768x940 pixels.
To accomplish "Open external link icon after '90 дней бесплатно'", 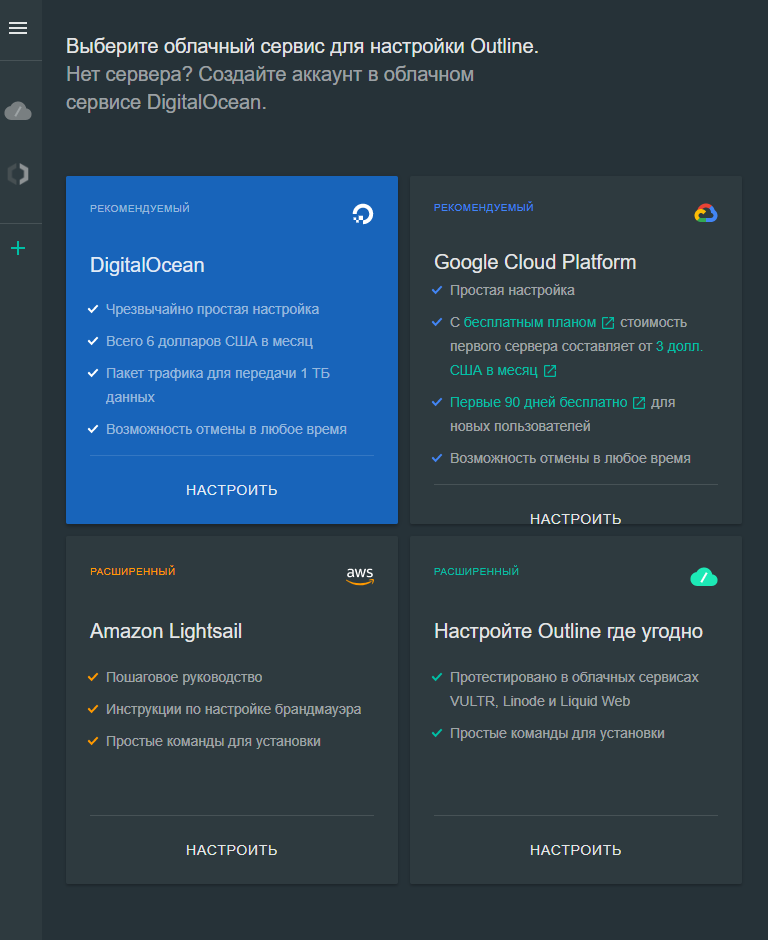I will tap(639, 403).
